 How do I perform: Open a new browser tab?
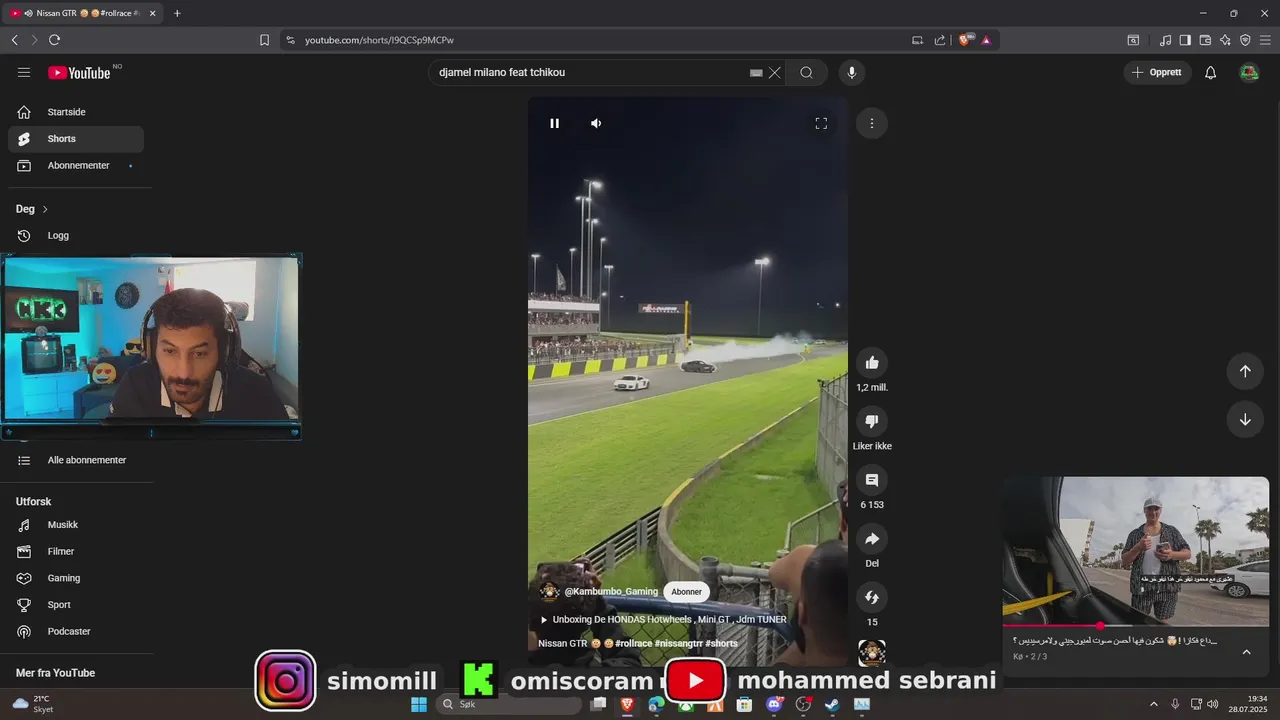(177, 13)
